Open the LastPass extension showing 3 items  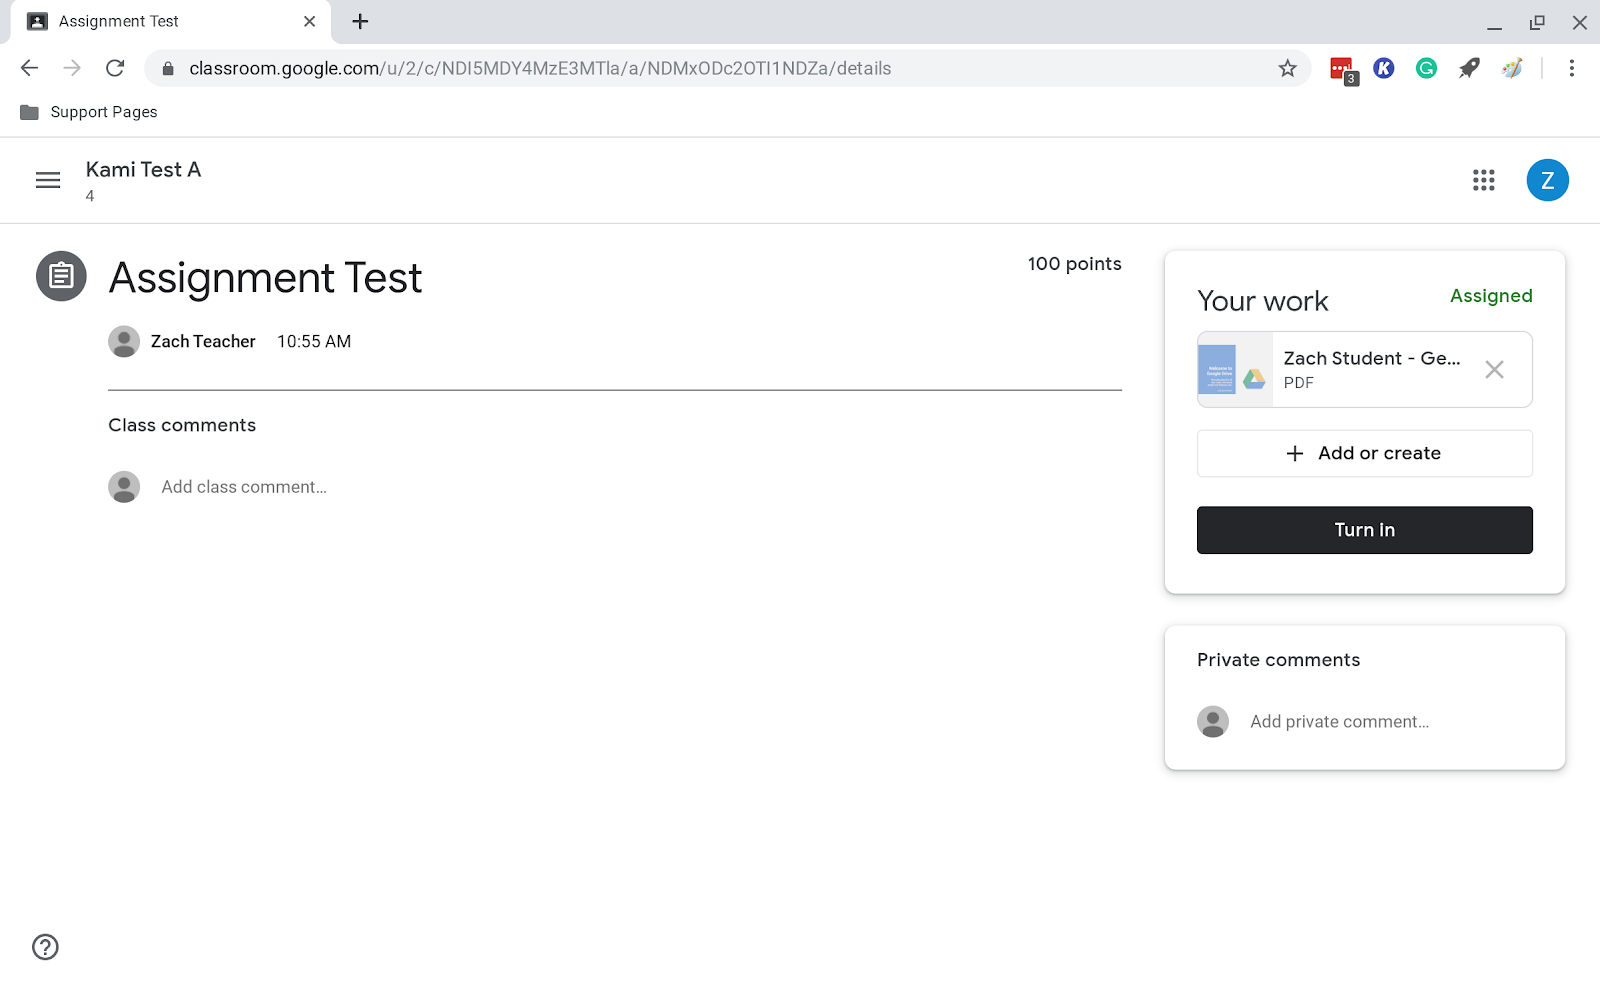coord(1341,68)
